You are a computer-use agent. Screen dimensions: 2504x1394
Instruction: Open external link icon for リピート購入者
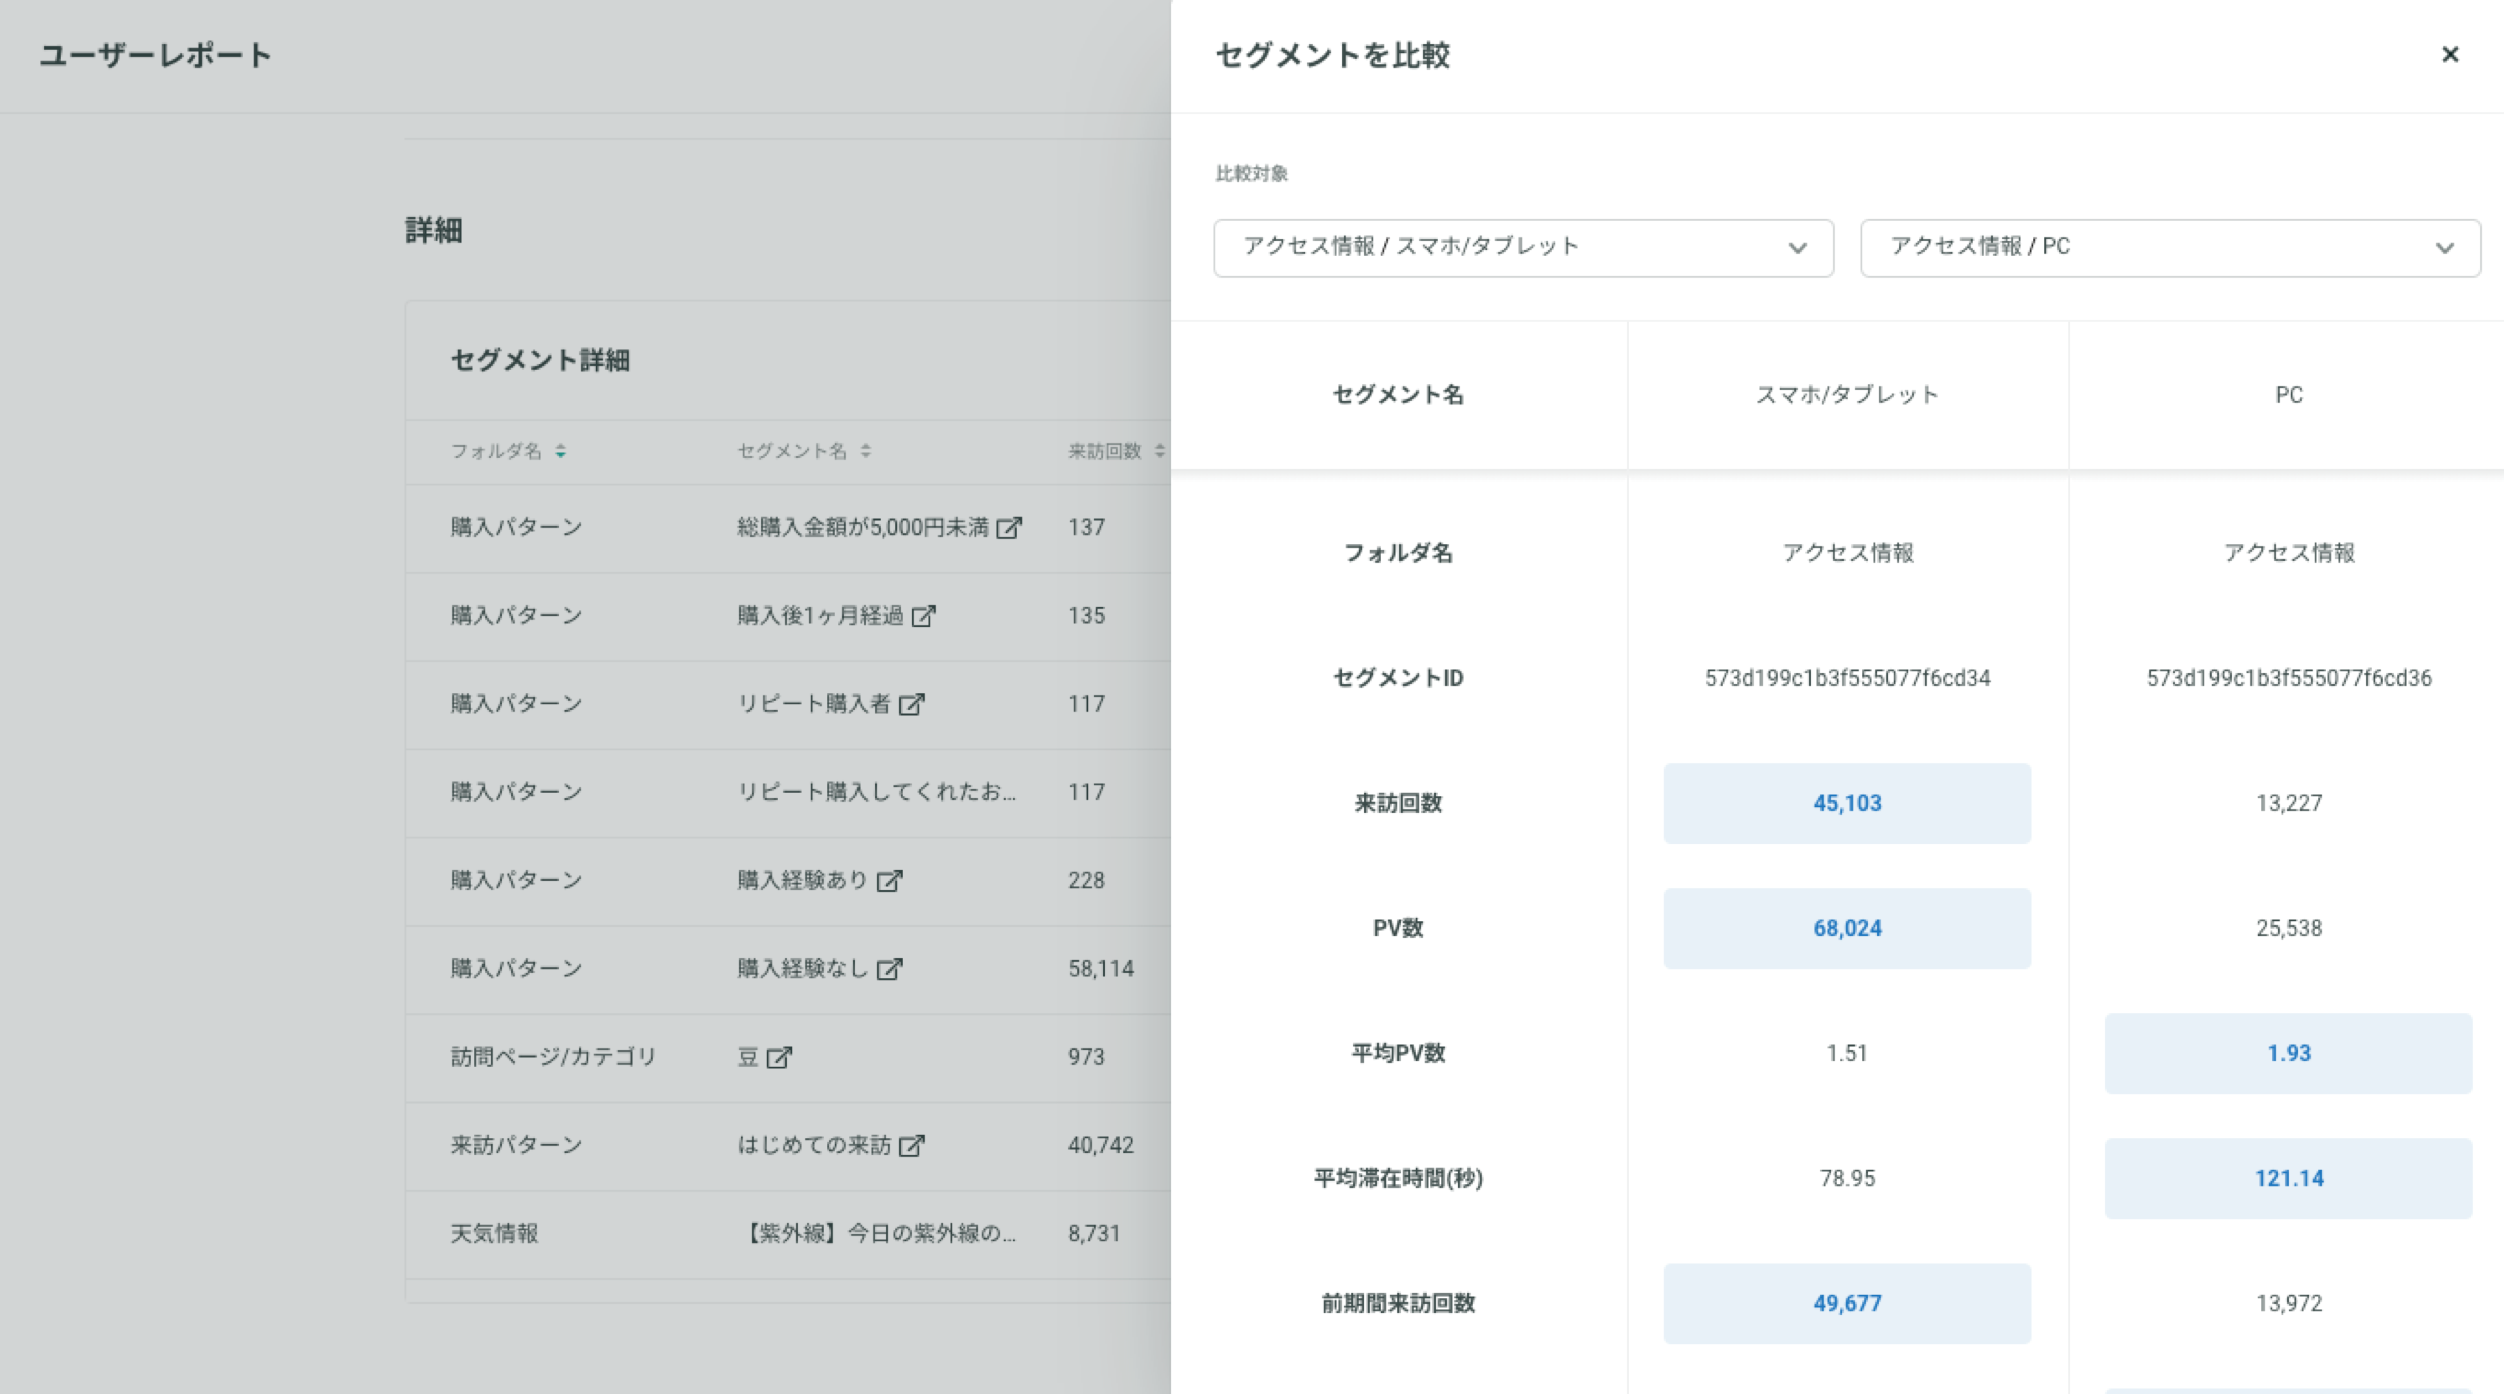pos(911,704)
